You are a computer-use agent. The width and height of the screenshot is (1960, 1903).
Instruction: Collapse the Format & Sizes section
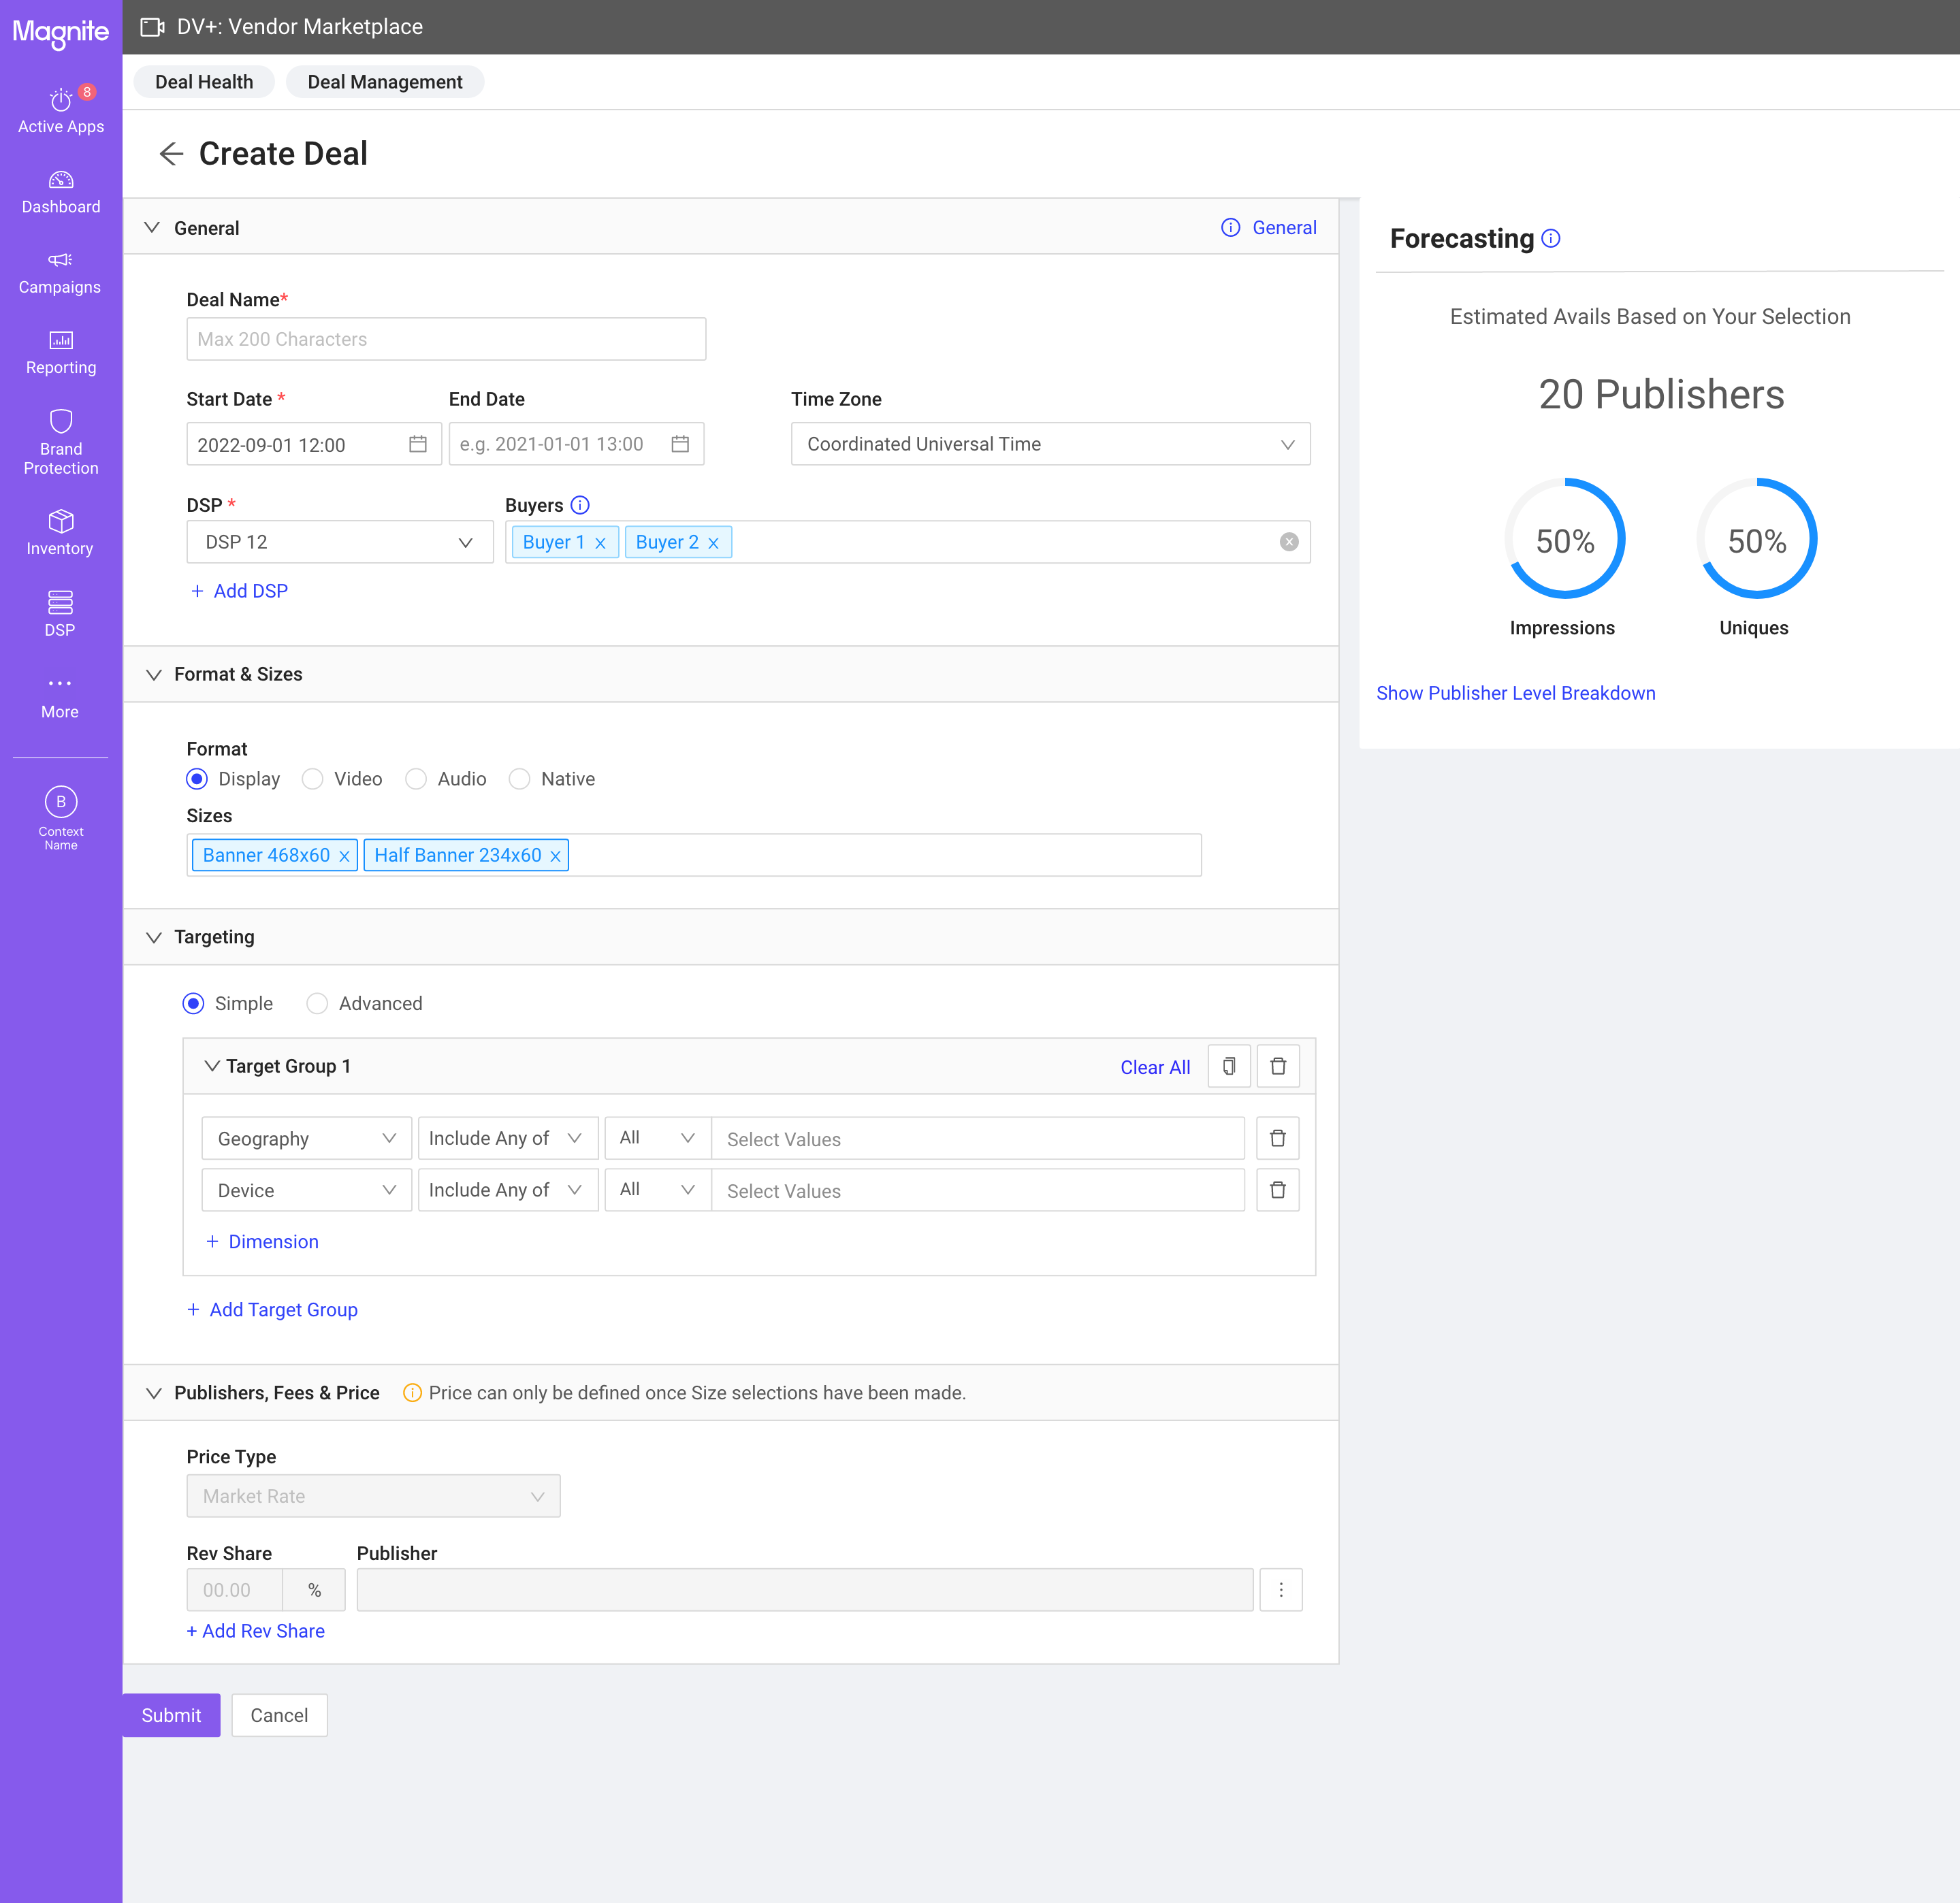tap(153, 675)
